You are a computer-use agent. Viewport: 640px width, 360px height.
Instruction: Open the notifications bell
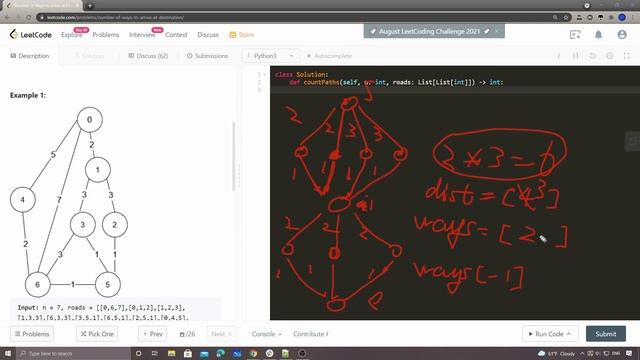coord(598,35)
